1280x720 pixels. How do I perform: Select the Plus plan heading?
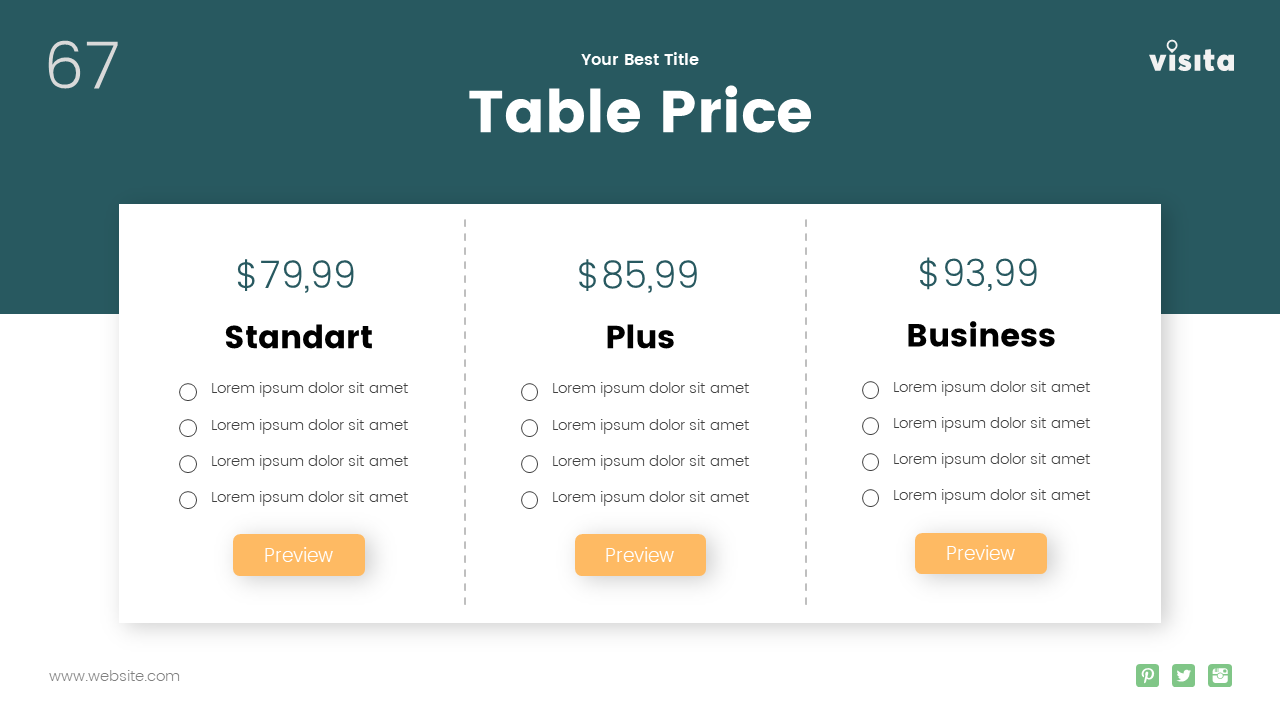click(x=640, y=337)
